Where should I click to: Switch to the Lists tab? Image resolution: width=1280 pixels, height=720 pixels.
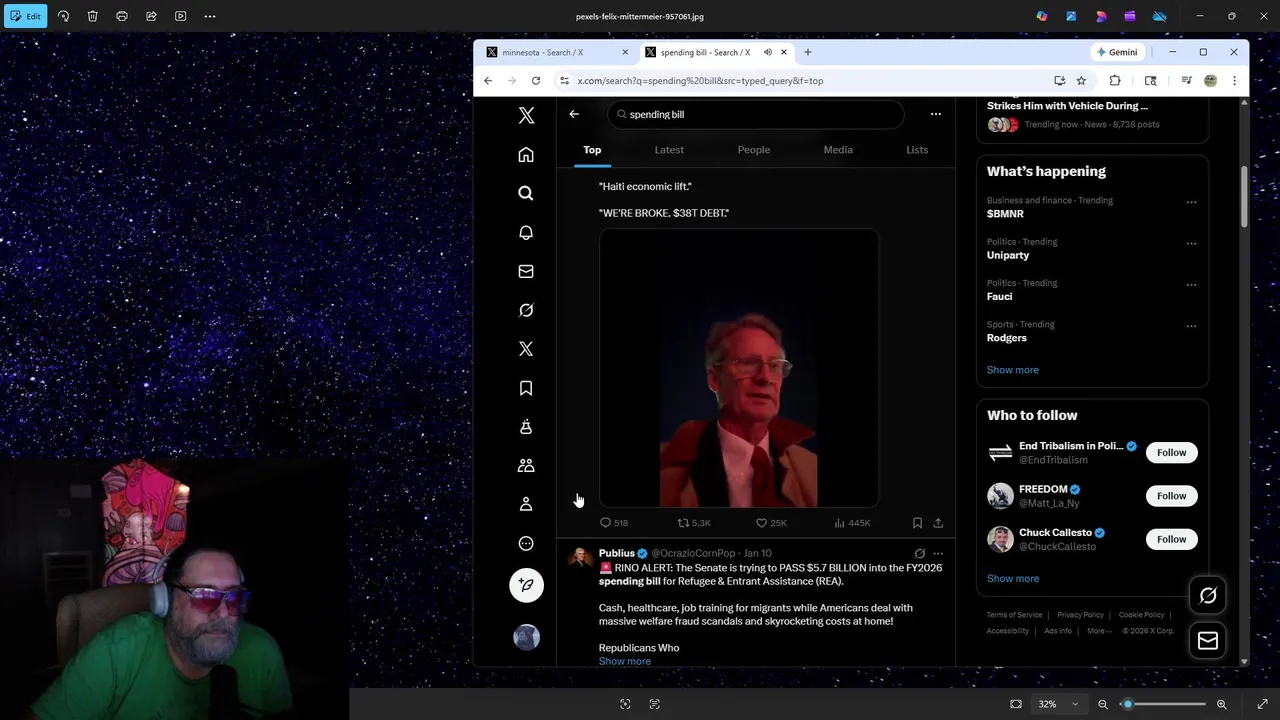point(917,150)
